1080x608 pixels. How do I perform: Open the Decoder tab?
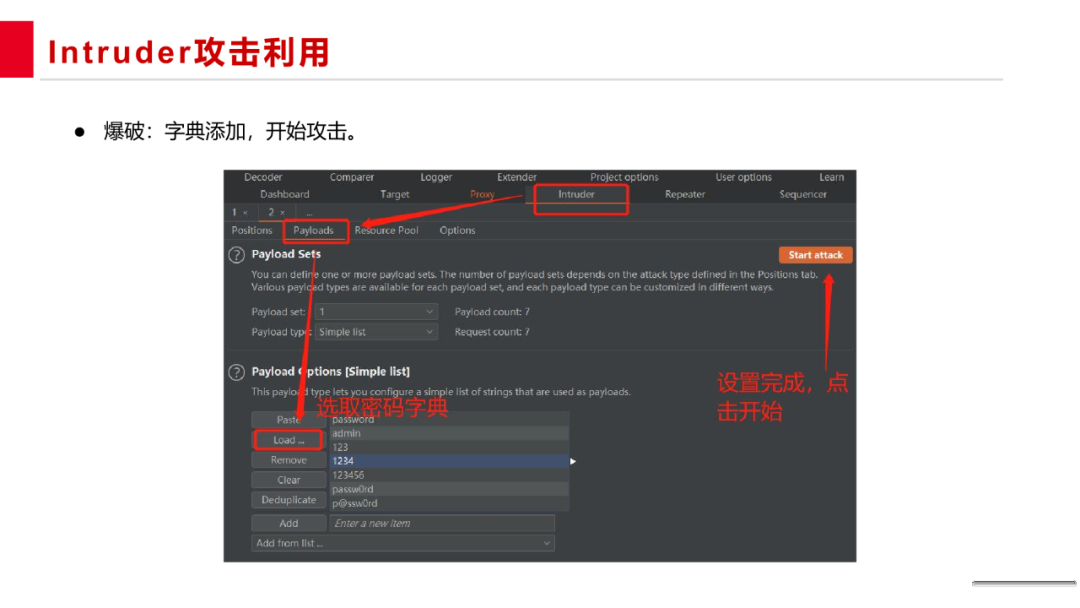263,177
